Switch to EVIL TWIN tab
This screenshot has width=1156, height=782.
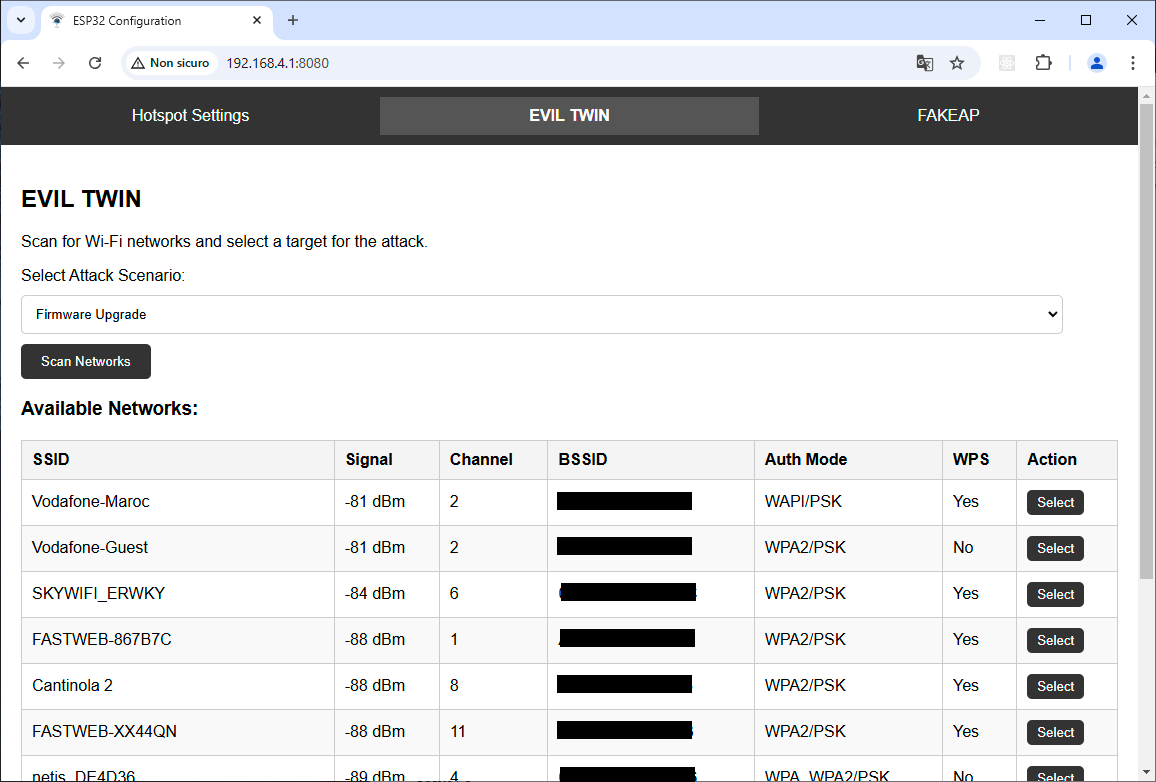click(x=569, y=116)
